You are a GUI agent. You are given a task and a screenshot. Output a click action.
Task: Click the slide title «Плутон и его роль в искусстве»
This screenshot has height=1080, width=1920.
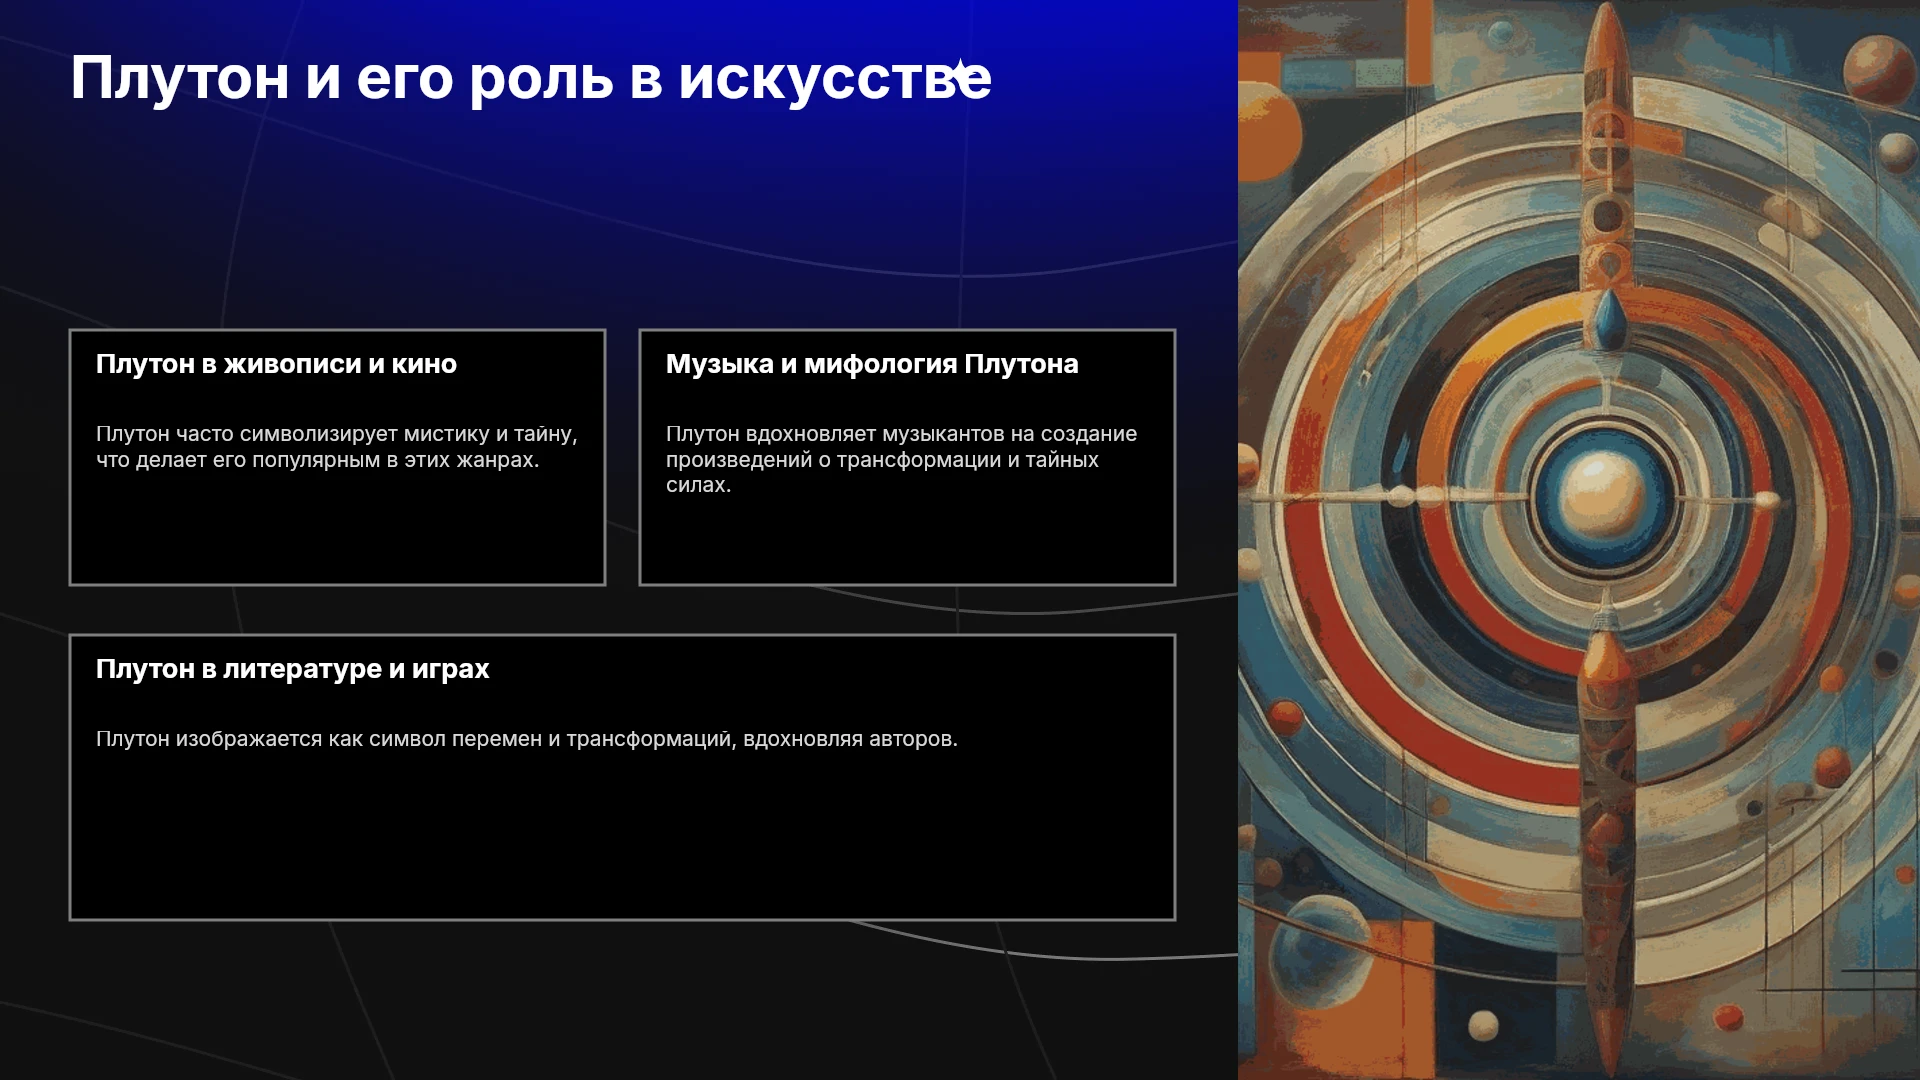(x=531, y=78)
